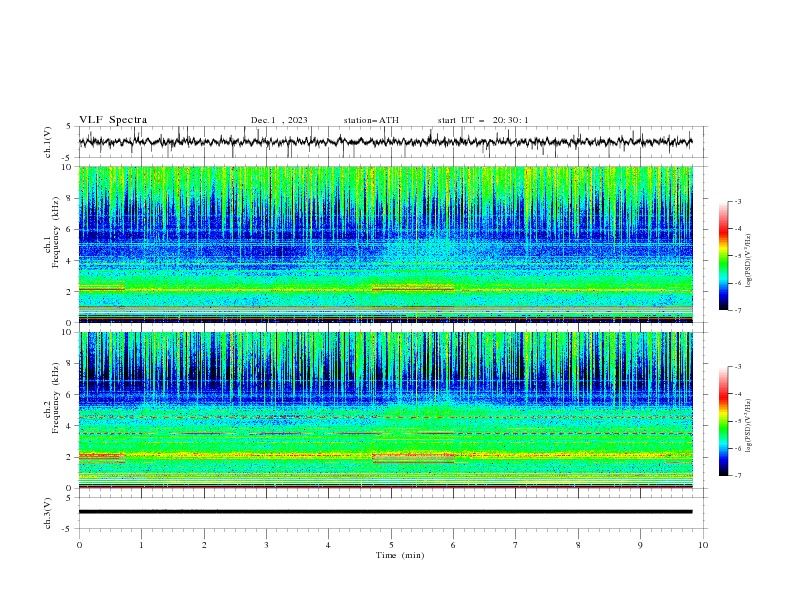
Task: Click the upper colorbar's log(PSD) label
Action: [x=749, y=261]
